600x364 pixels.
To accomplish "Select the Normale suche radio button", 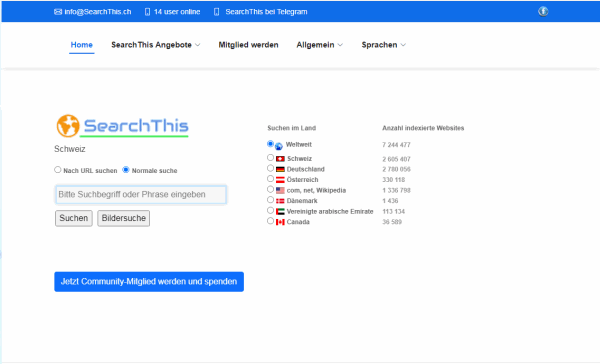I will [x=126, y=170].
